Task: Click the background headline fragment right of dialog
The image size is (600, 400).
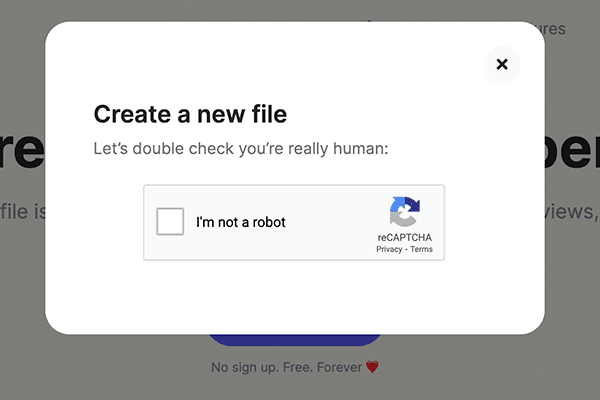Action: click(x=572, y=150)
